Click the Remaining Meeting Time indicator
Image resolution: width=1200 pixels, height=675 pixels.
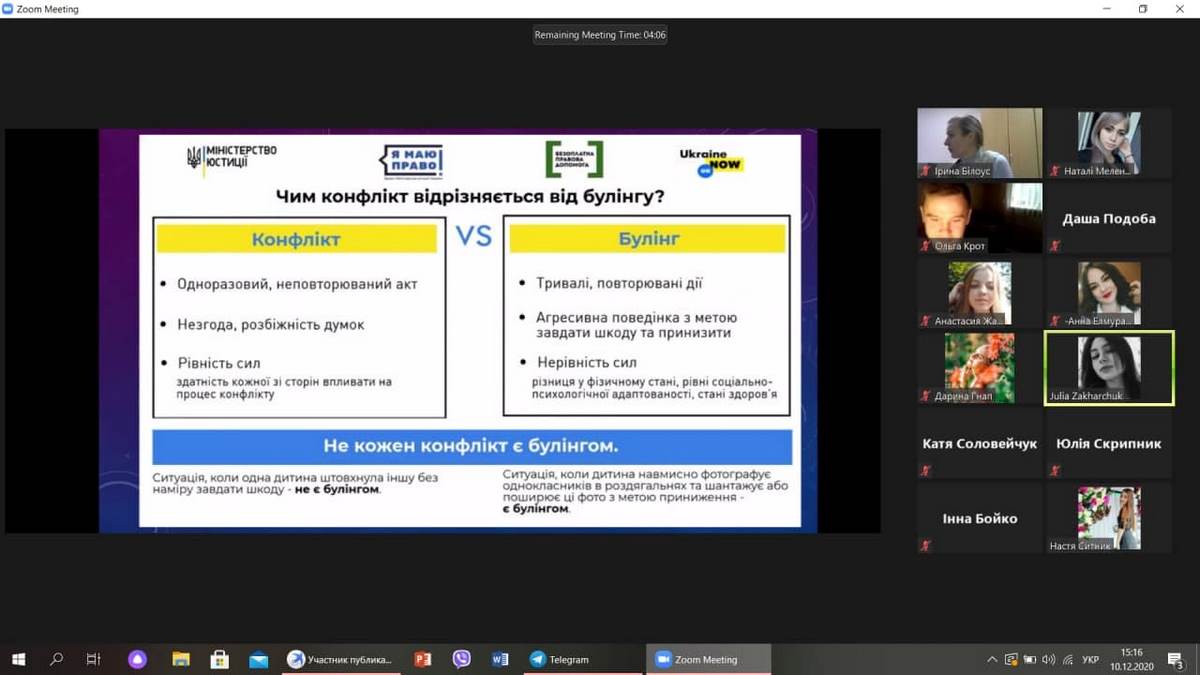(x=600, y=35)
